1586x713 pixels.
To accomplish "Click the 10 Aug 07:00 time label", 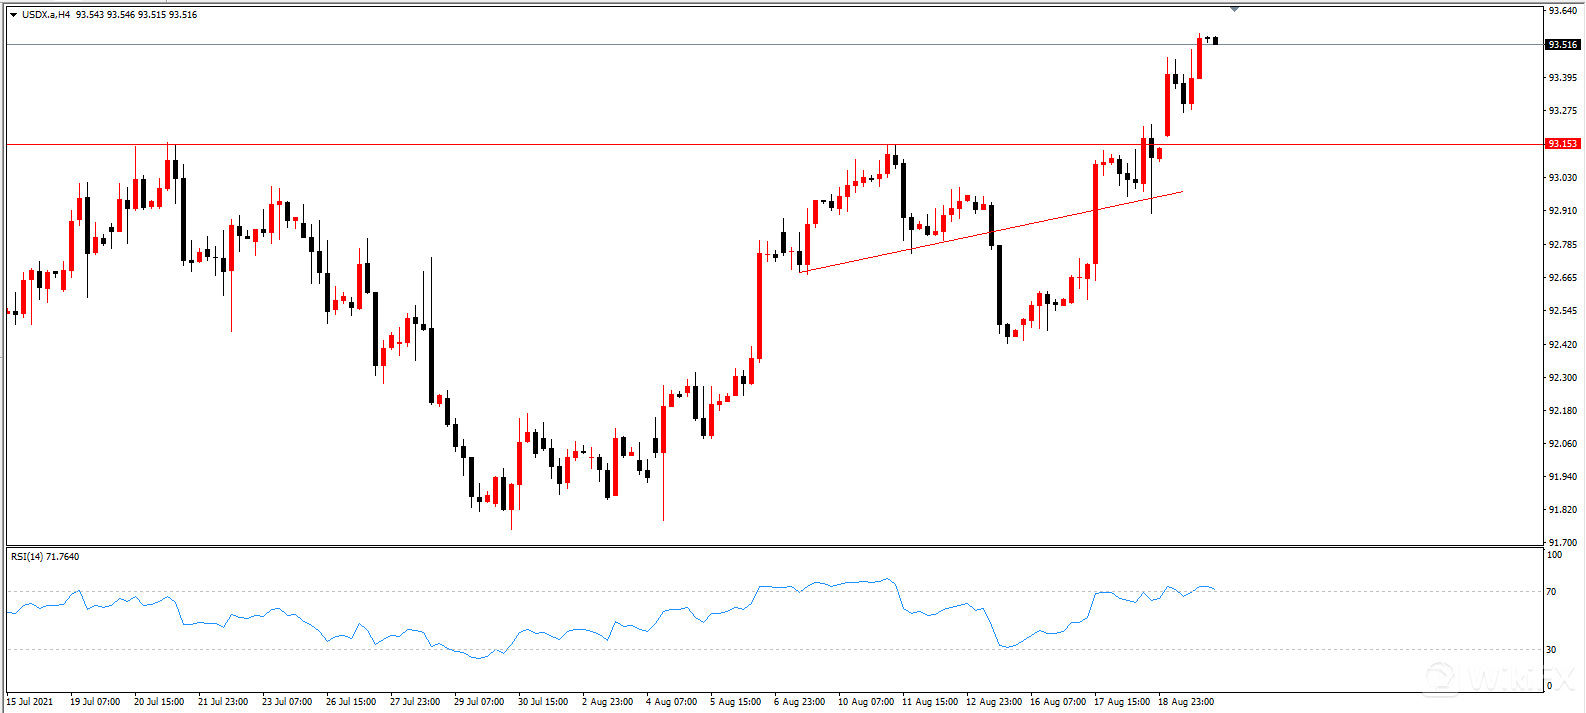I will click(866, 701).
